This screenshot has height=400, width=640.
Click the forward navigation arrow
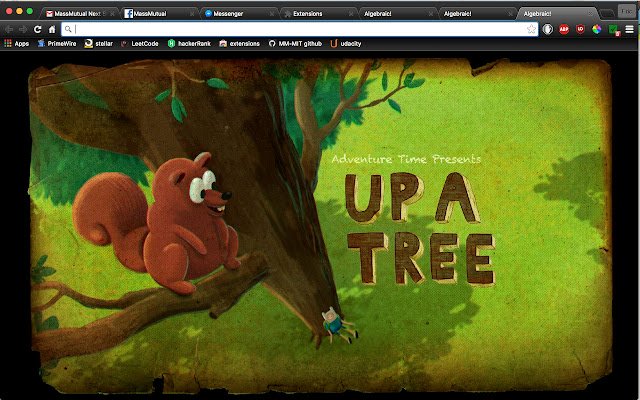pos(23,29)
